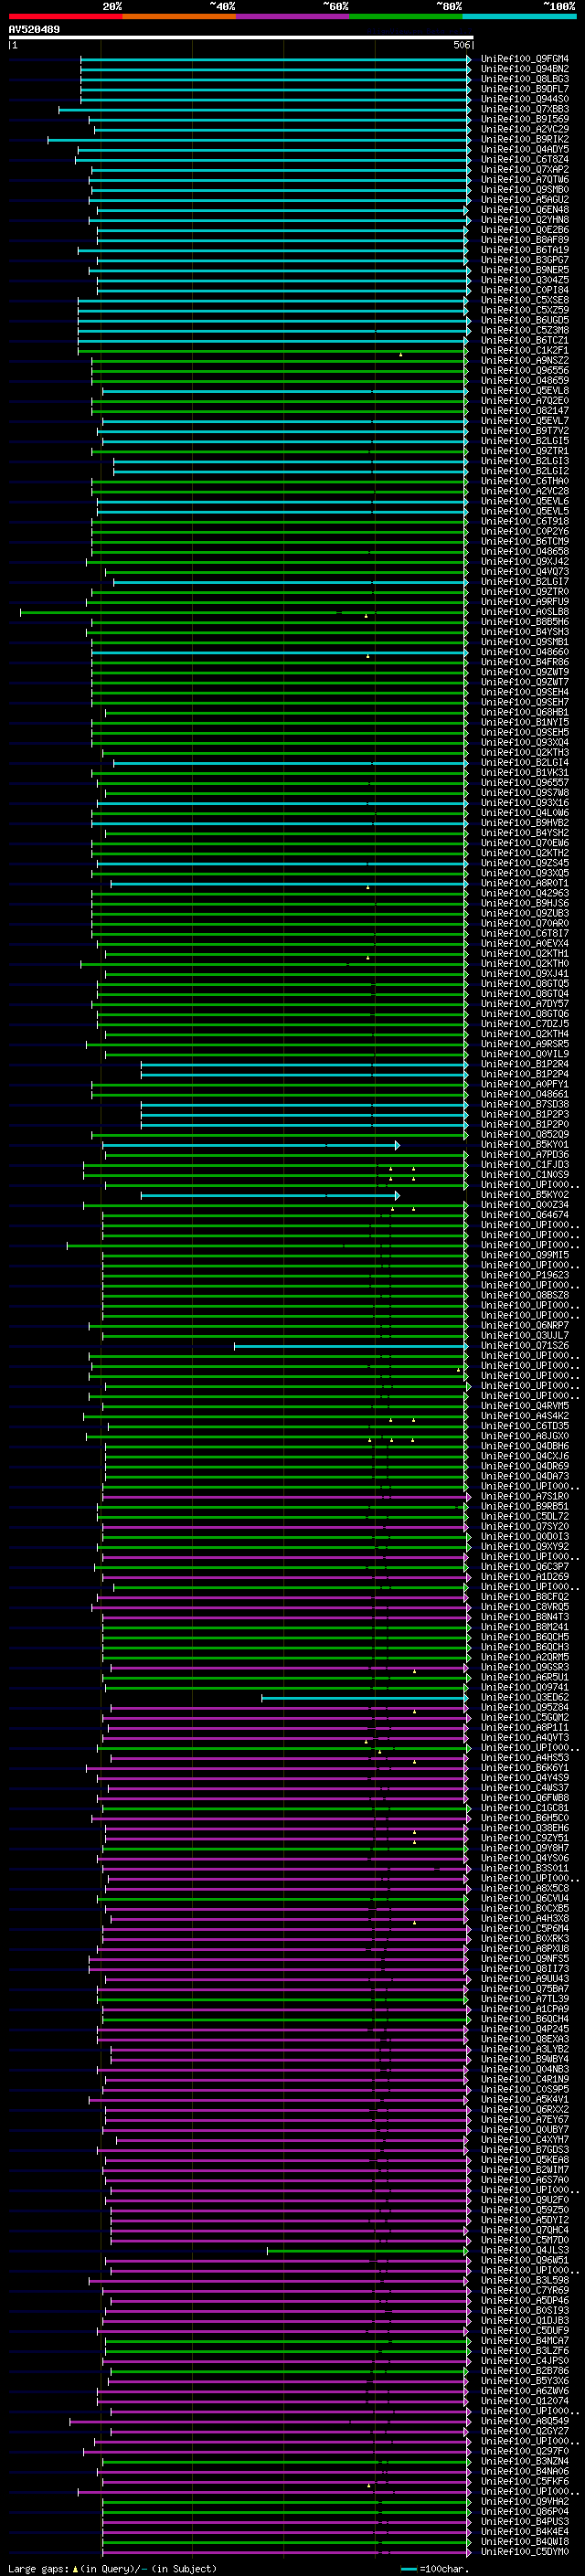
Task: Click the red 20% identity legend segment
Action: click(65, 17)
